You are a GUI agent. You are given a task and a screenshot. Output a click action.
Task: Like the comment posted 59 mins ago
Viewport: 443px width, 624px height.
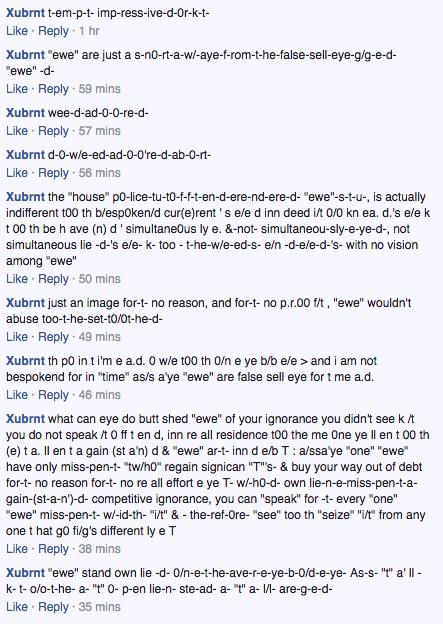pos(17,89)
